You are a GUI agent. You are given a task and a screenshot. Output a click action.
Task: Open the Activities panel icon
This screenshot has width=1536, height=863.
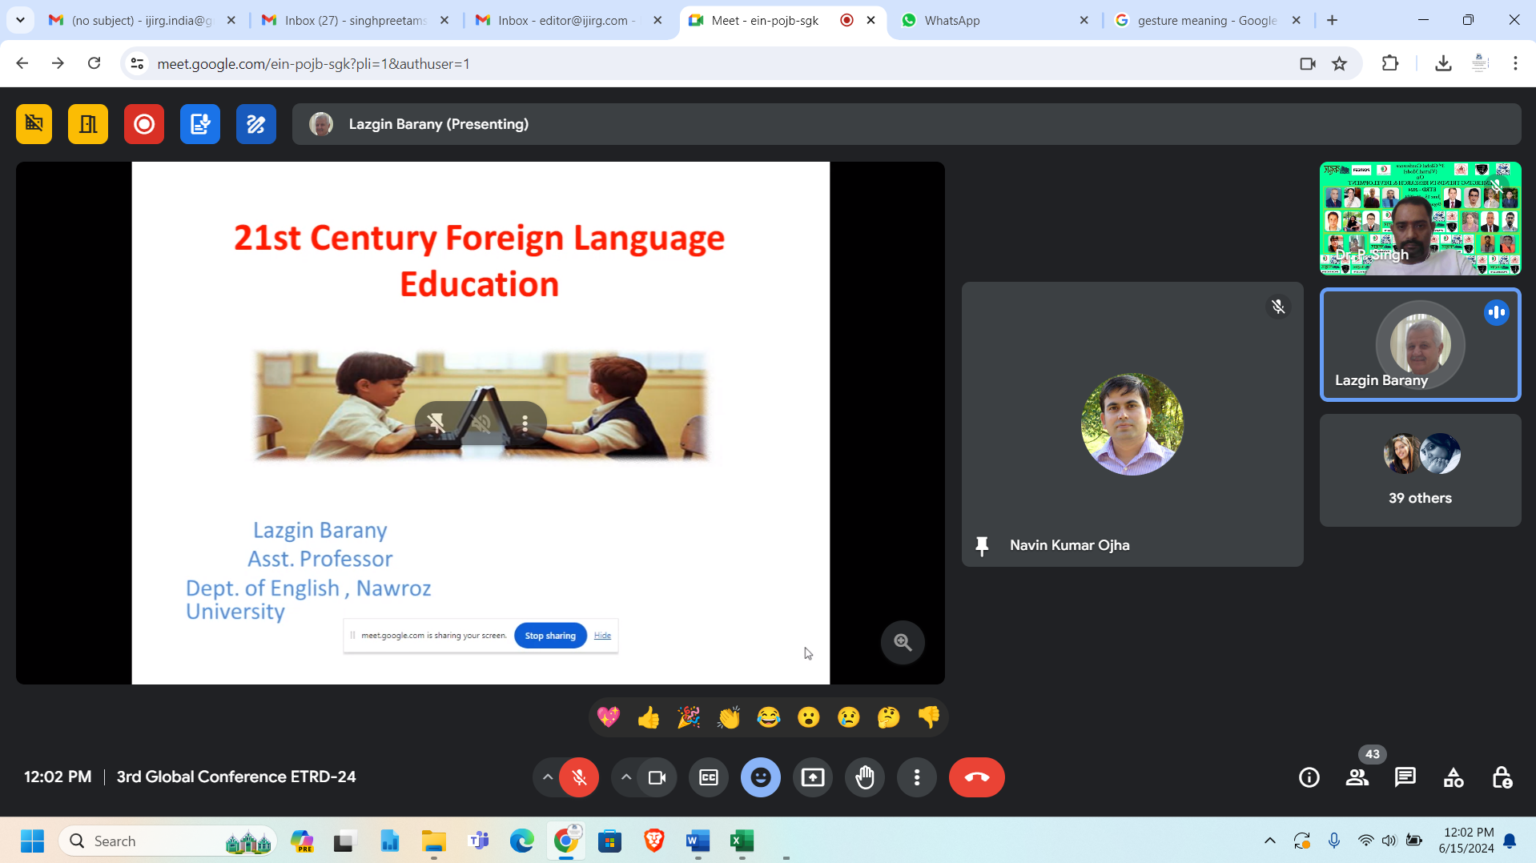click(x=1453, y=777)
